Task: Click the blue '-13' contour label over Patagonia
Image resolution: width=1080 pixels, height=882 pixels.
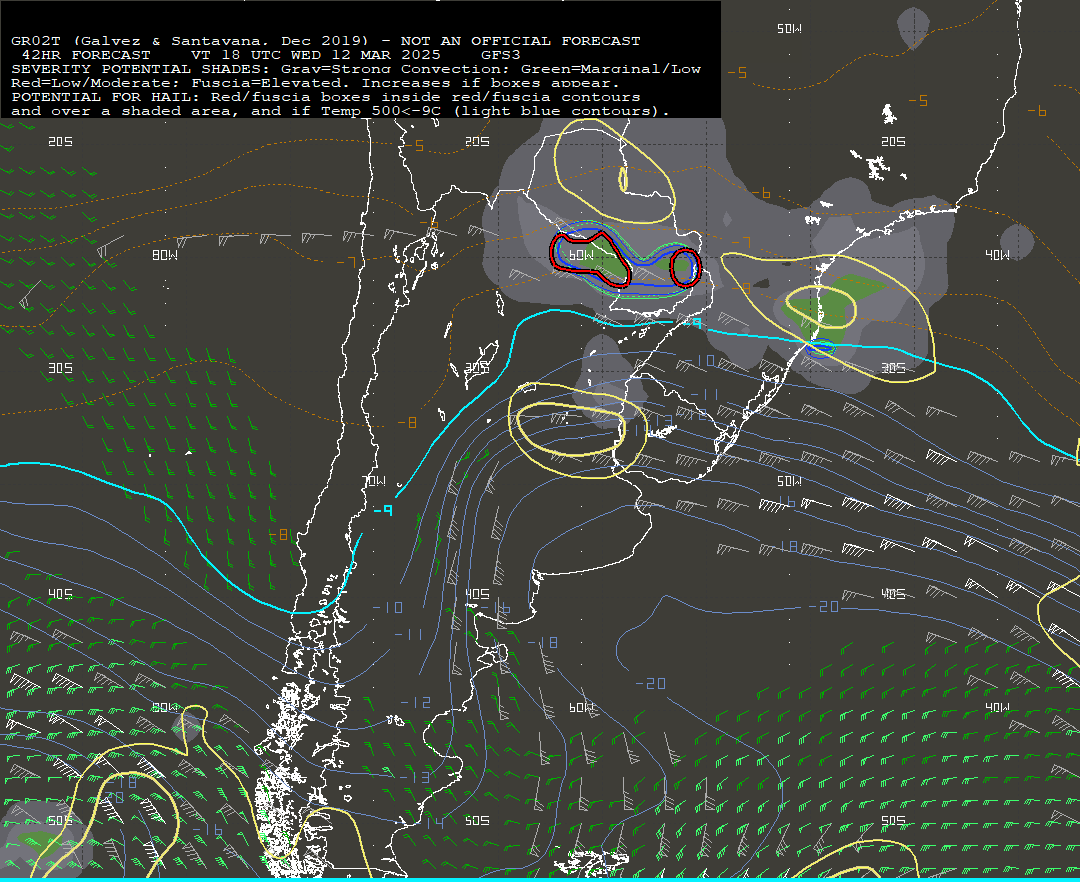Action: pyautogui.click(x=415, y=777)
